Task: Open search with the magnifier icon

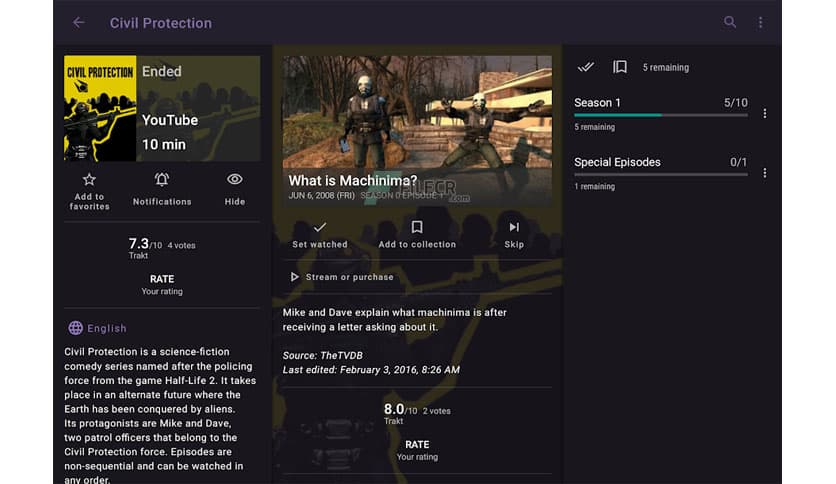Action: click(x=730, y=22)
